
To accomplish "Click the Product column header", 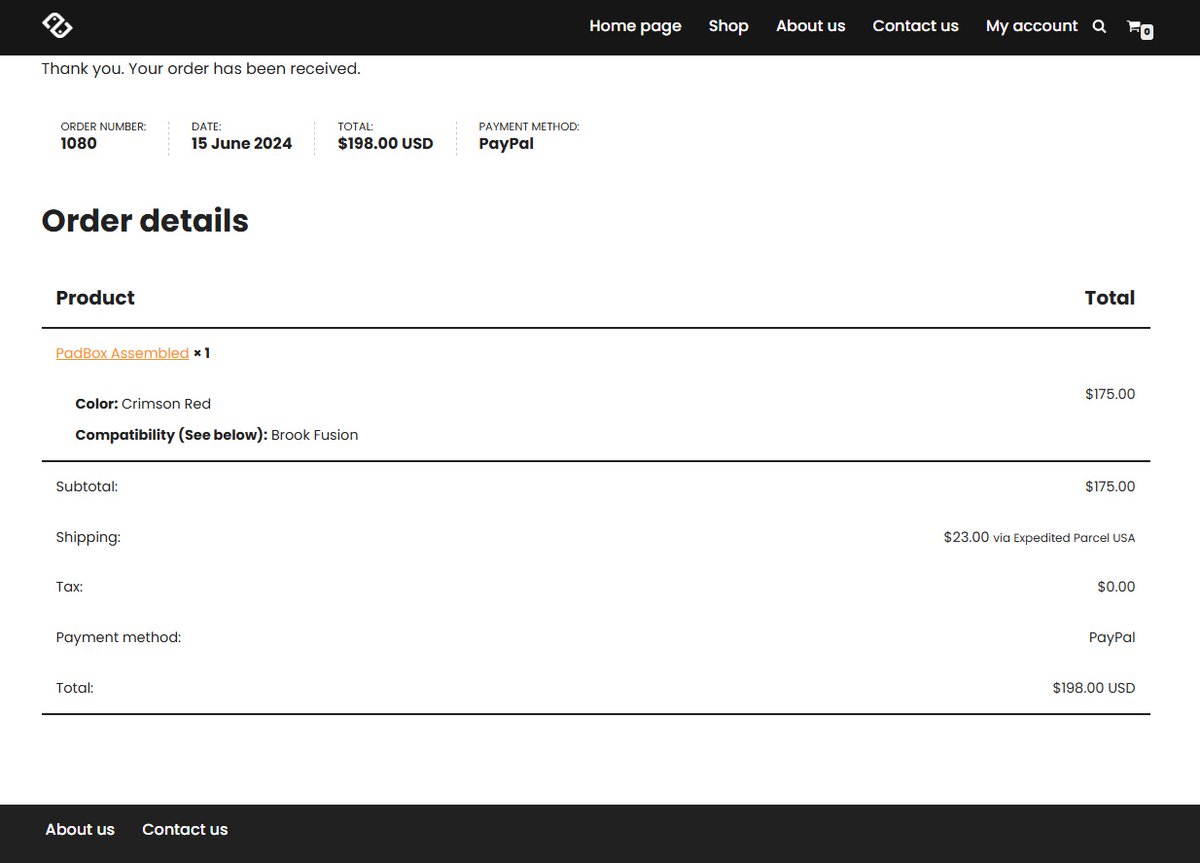I will click(x=95, y=298).
